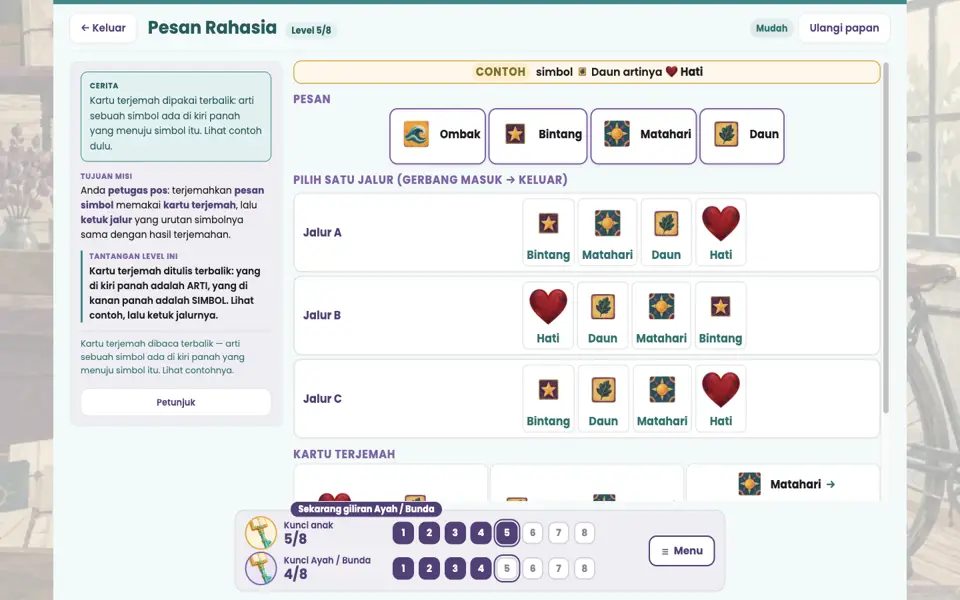Choose the Jalur A path row

click(x=587, y=233)
